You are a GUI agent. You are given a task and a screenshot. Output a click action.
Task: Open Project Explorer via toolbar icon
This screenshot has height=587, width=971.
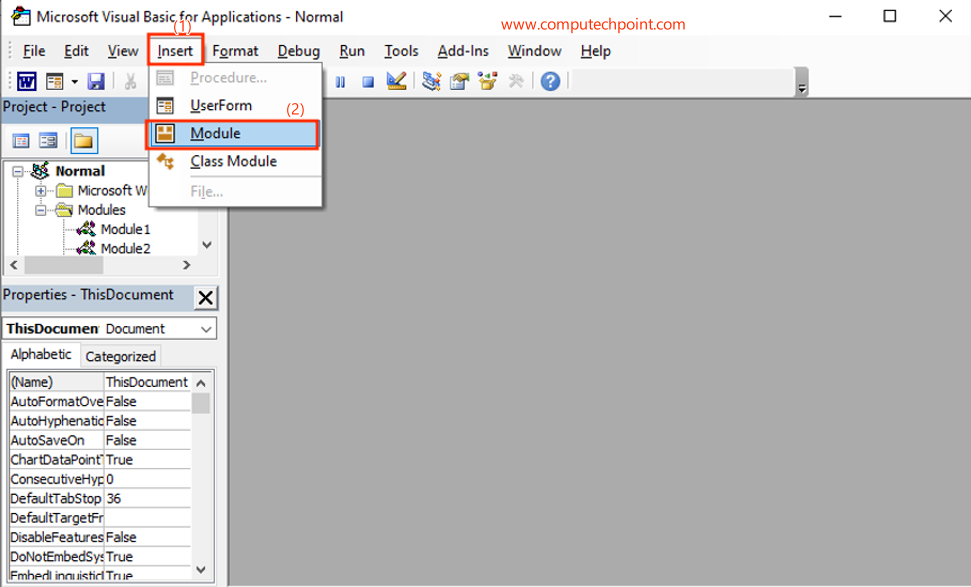431,81
